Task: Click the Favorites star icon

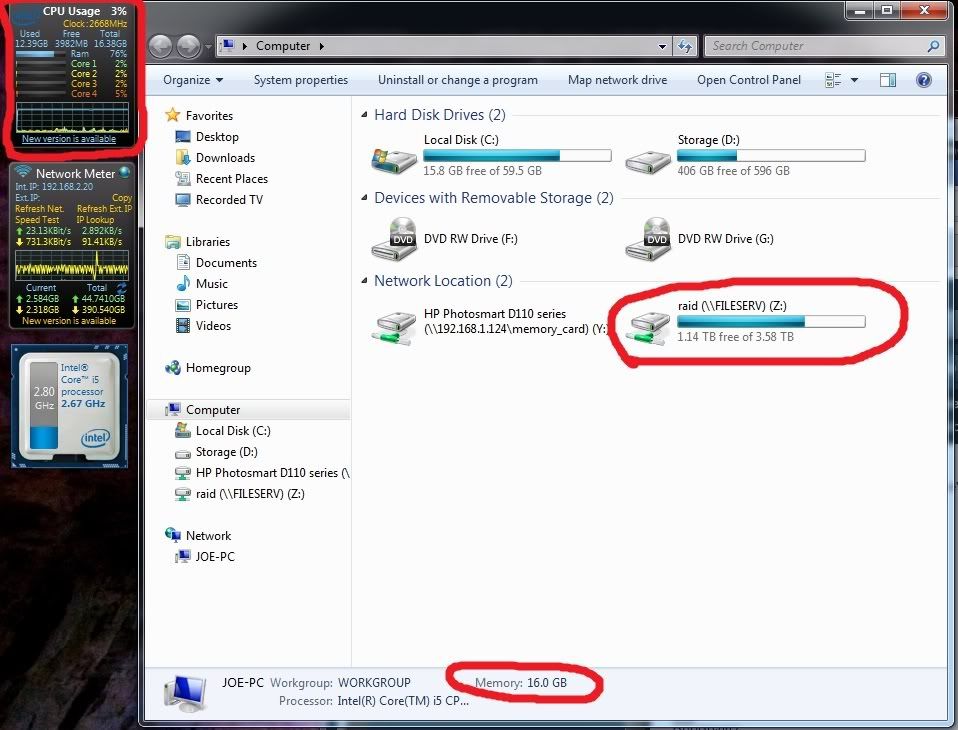Action: pyautogui.click(x=172, y=115)
